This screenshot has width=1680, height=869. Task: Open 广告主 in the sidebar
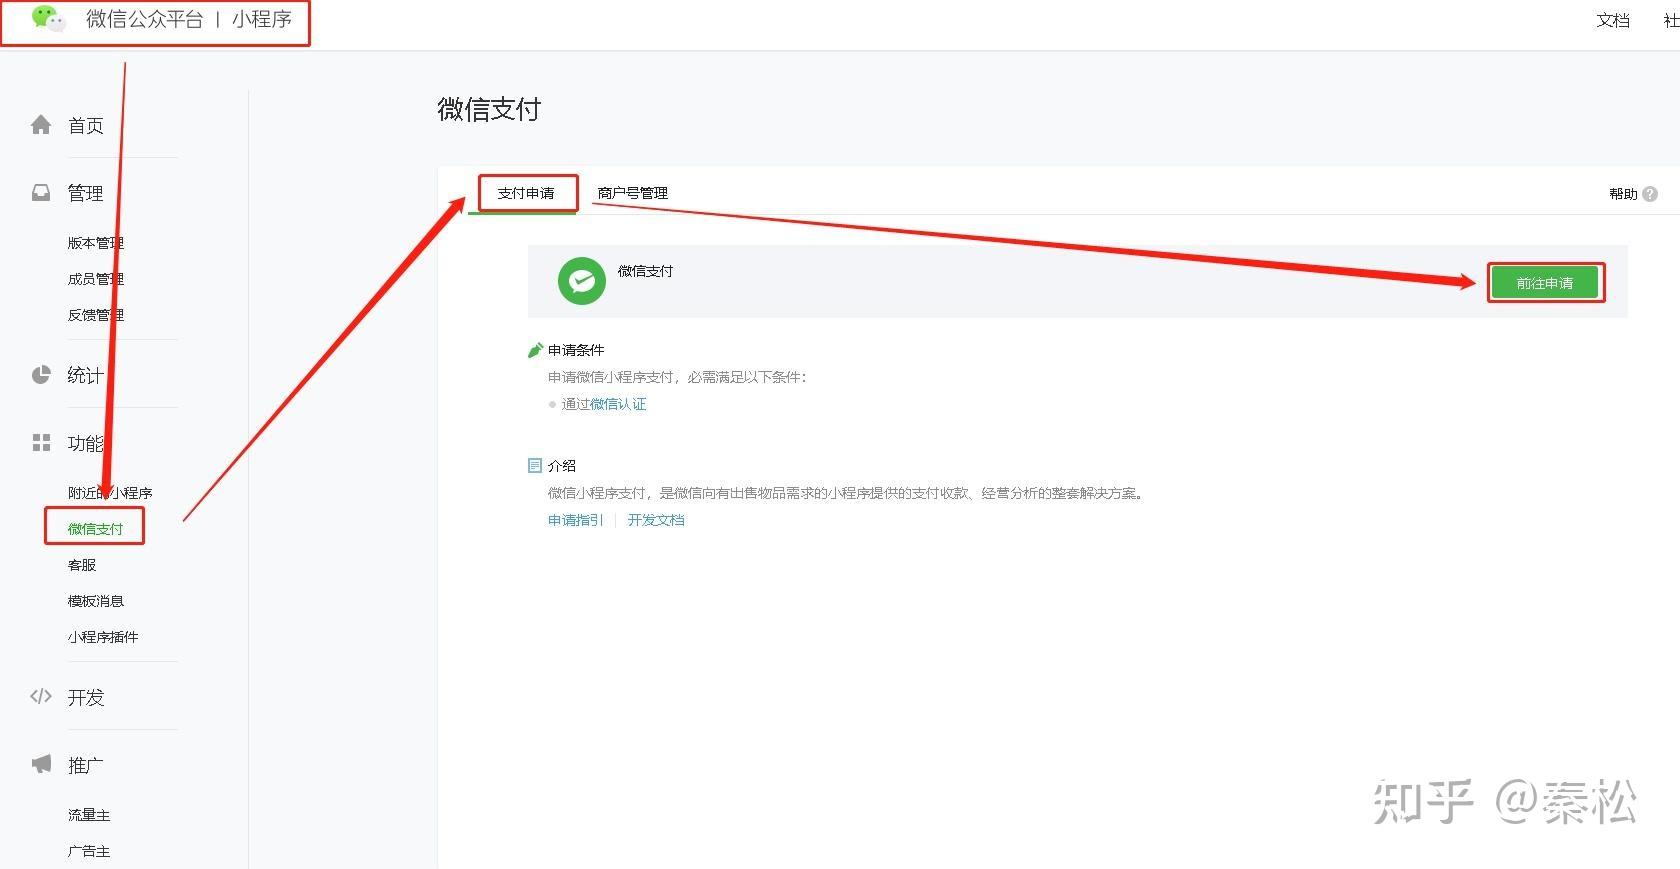tap(89, 851)
